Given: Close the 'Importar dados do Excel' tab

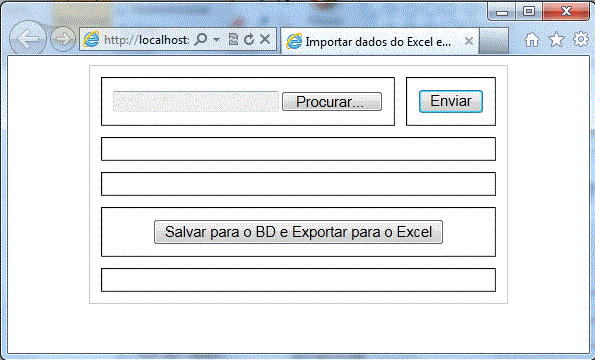Looking at the screenshot, I should 469,41.
